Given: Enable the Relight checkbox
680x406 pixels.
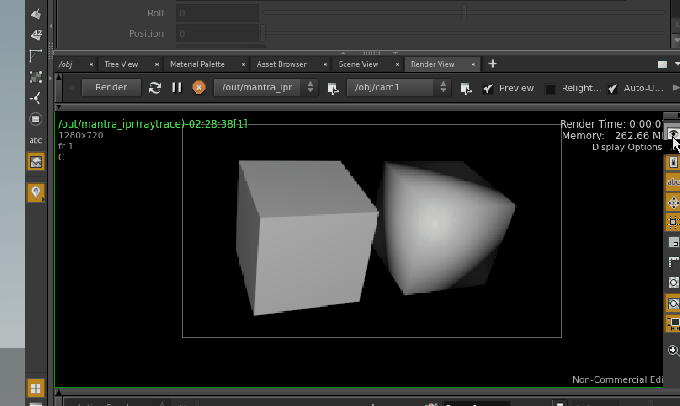Looking at the screenshot, I should click(550, 88).
